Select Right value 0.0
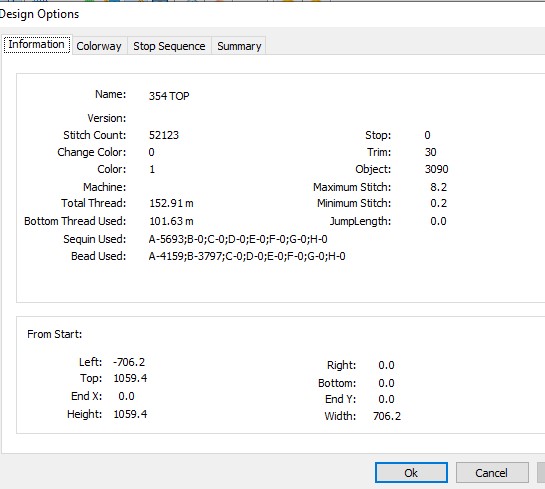545x489 pixels. (x=386, y=365)
